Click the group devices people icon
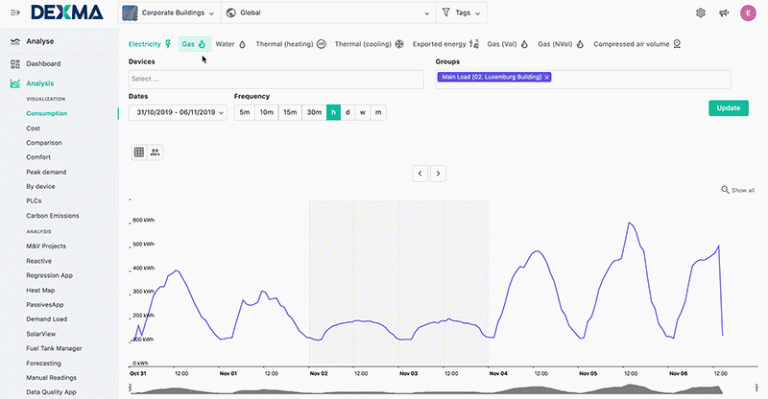Screen dimensions: 768x399 (155, 152)
